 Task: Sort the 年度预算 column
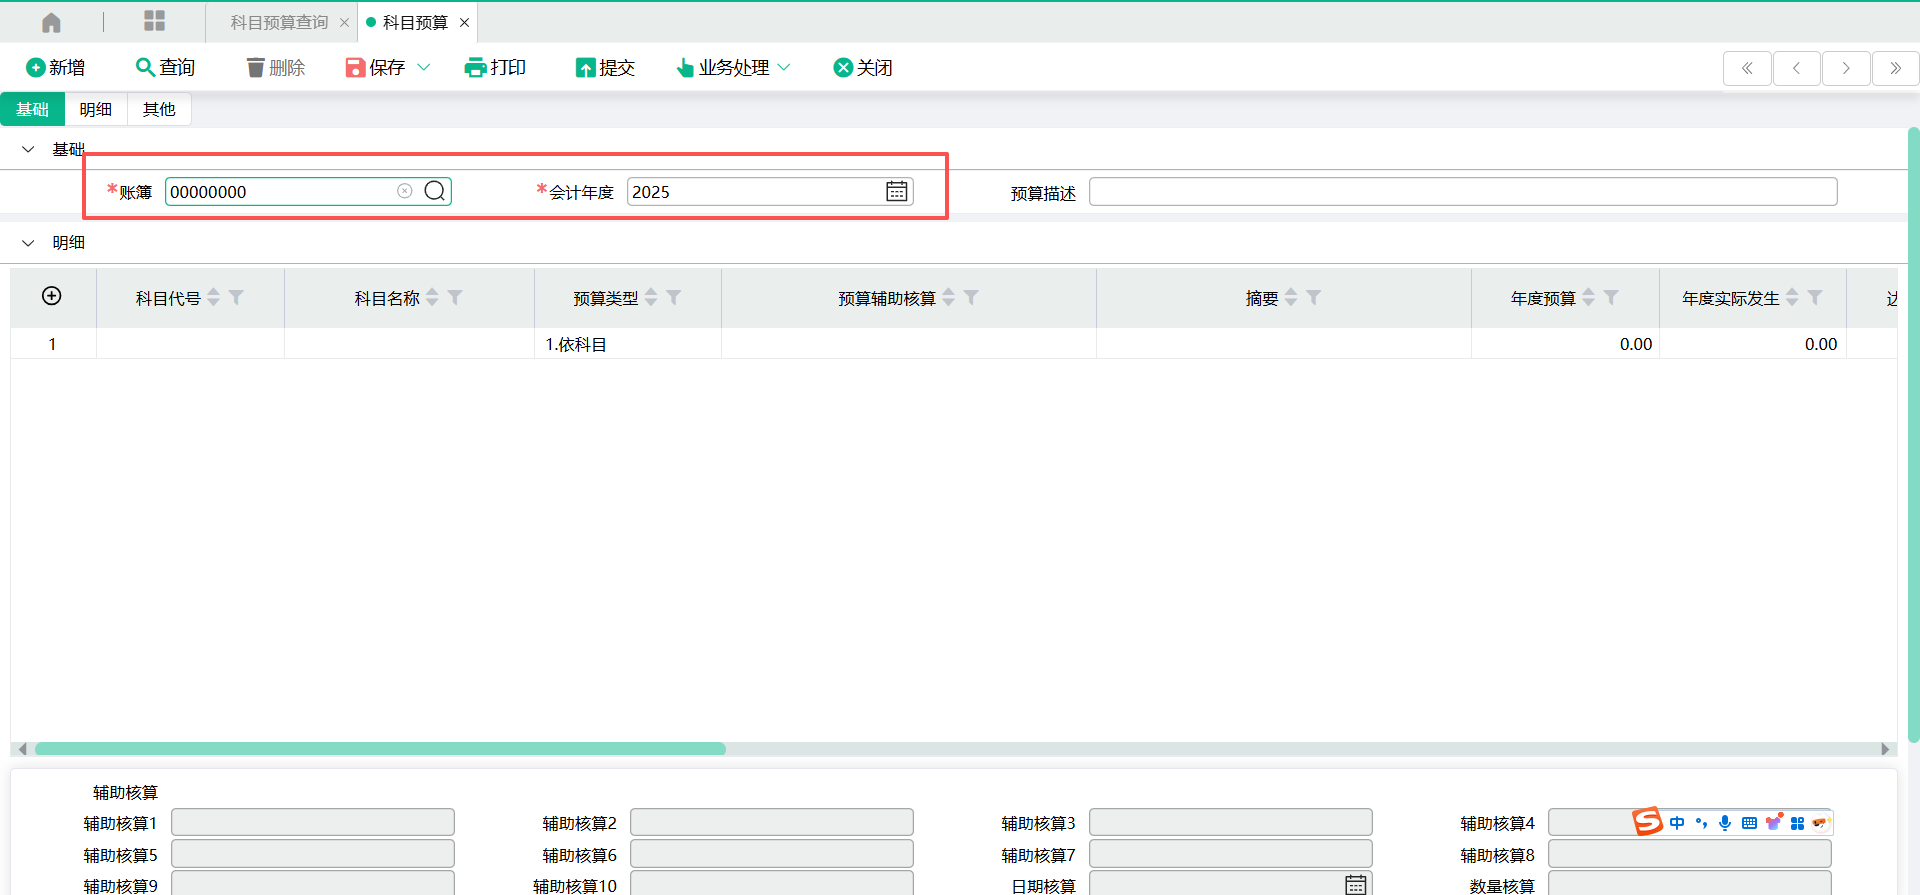point(1588,298)
